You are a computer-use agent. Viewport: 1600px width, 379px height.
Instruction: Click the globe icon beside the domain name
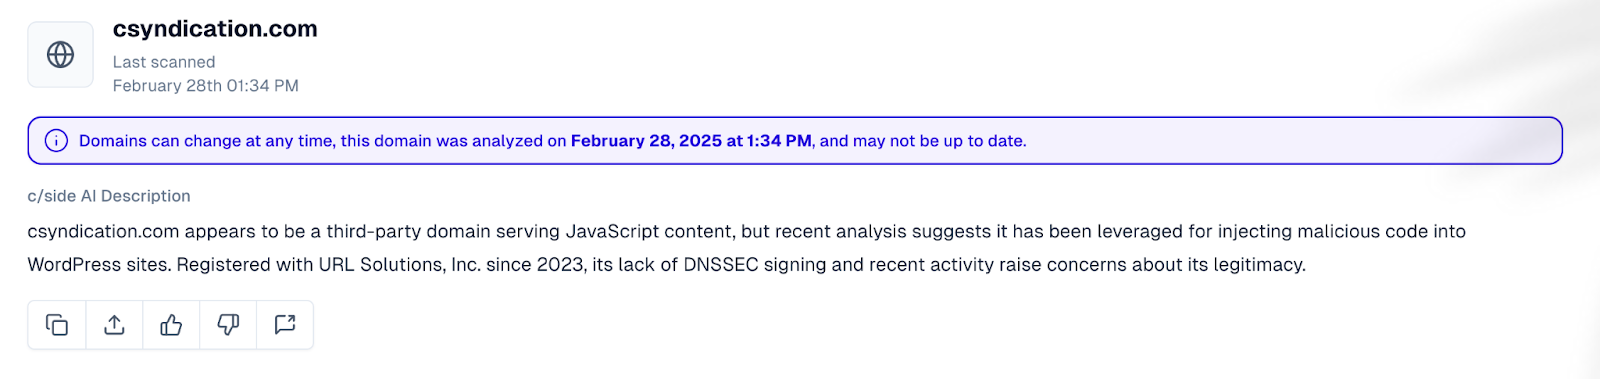(60, 55)
